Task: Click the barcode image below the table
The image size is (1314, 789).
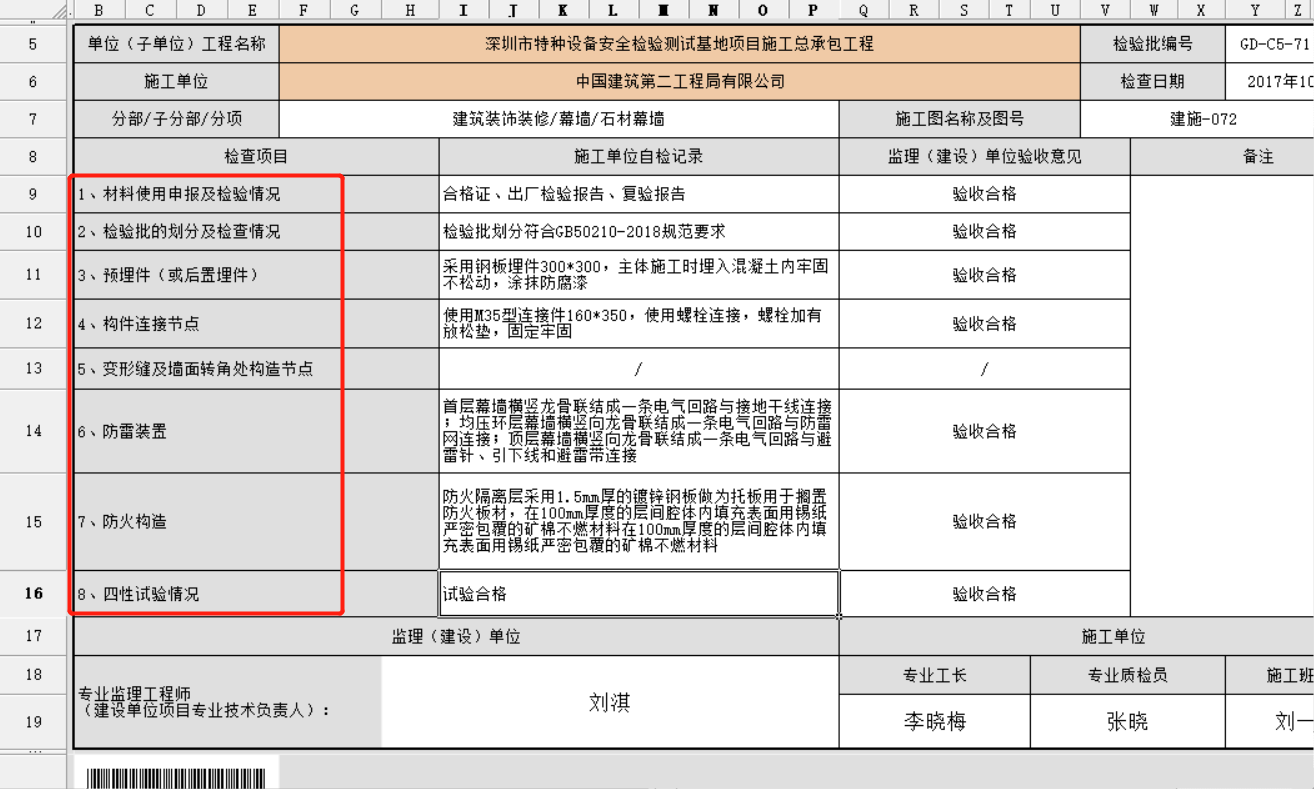Action: point(176,778)
